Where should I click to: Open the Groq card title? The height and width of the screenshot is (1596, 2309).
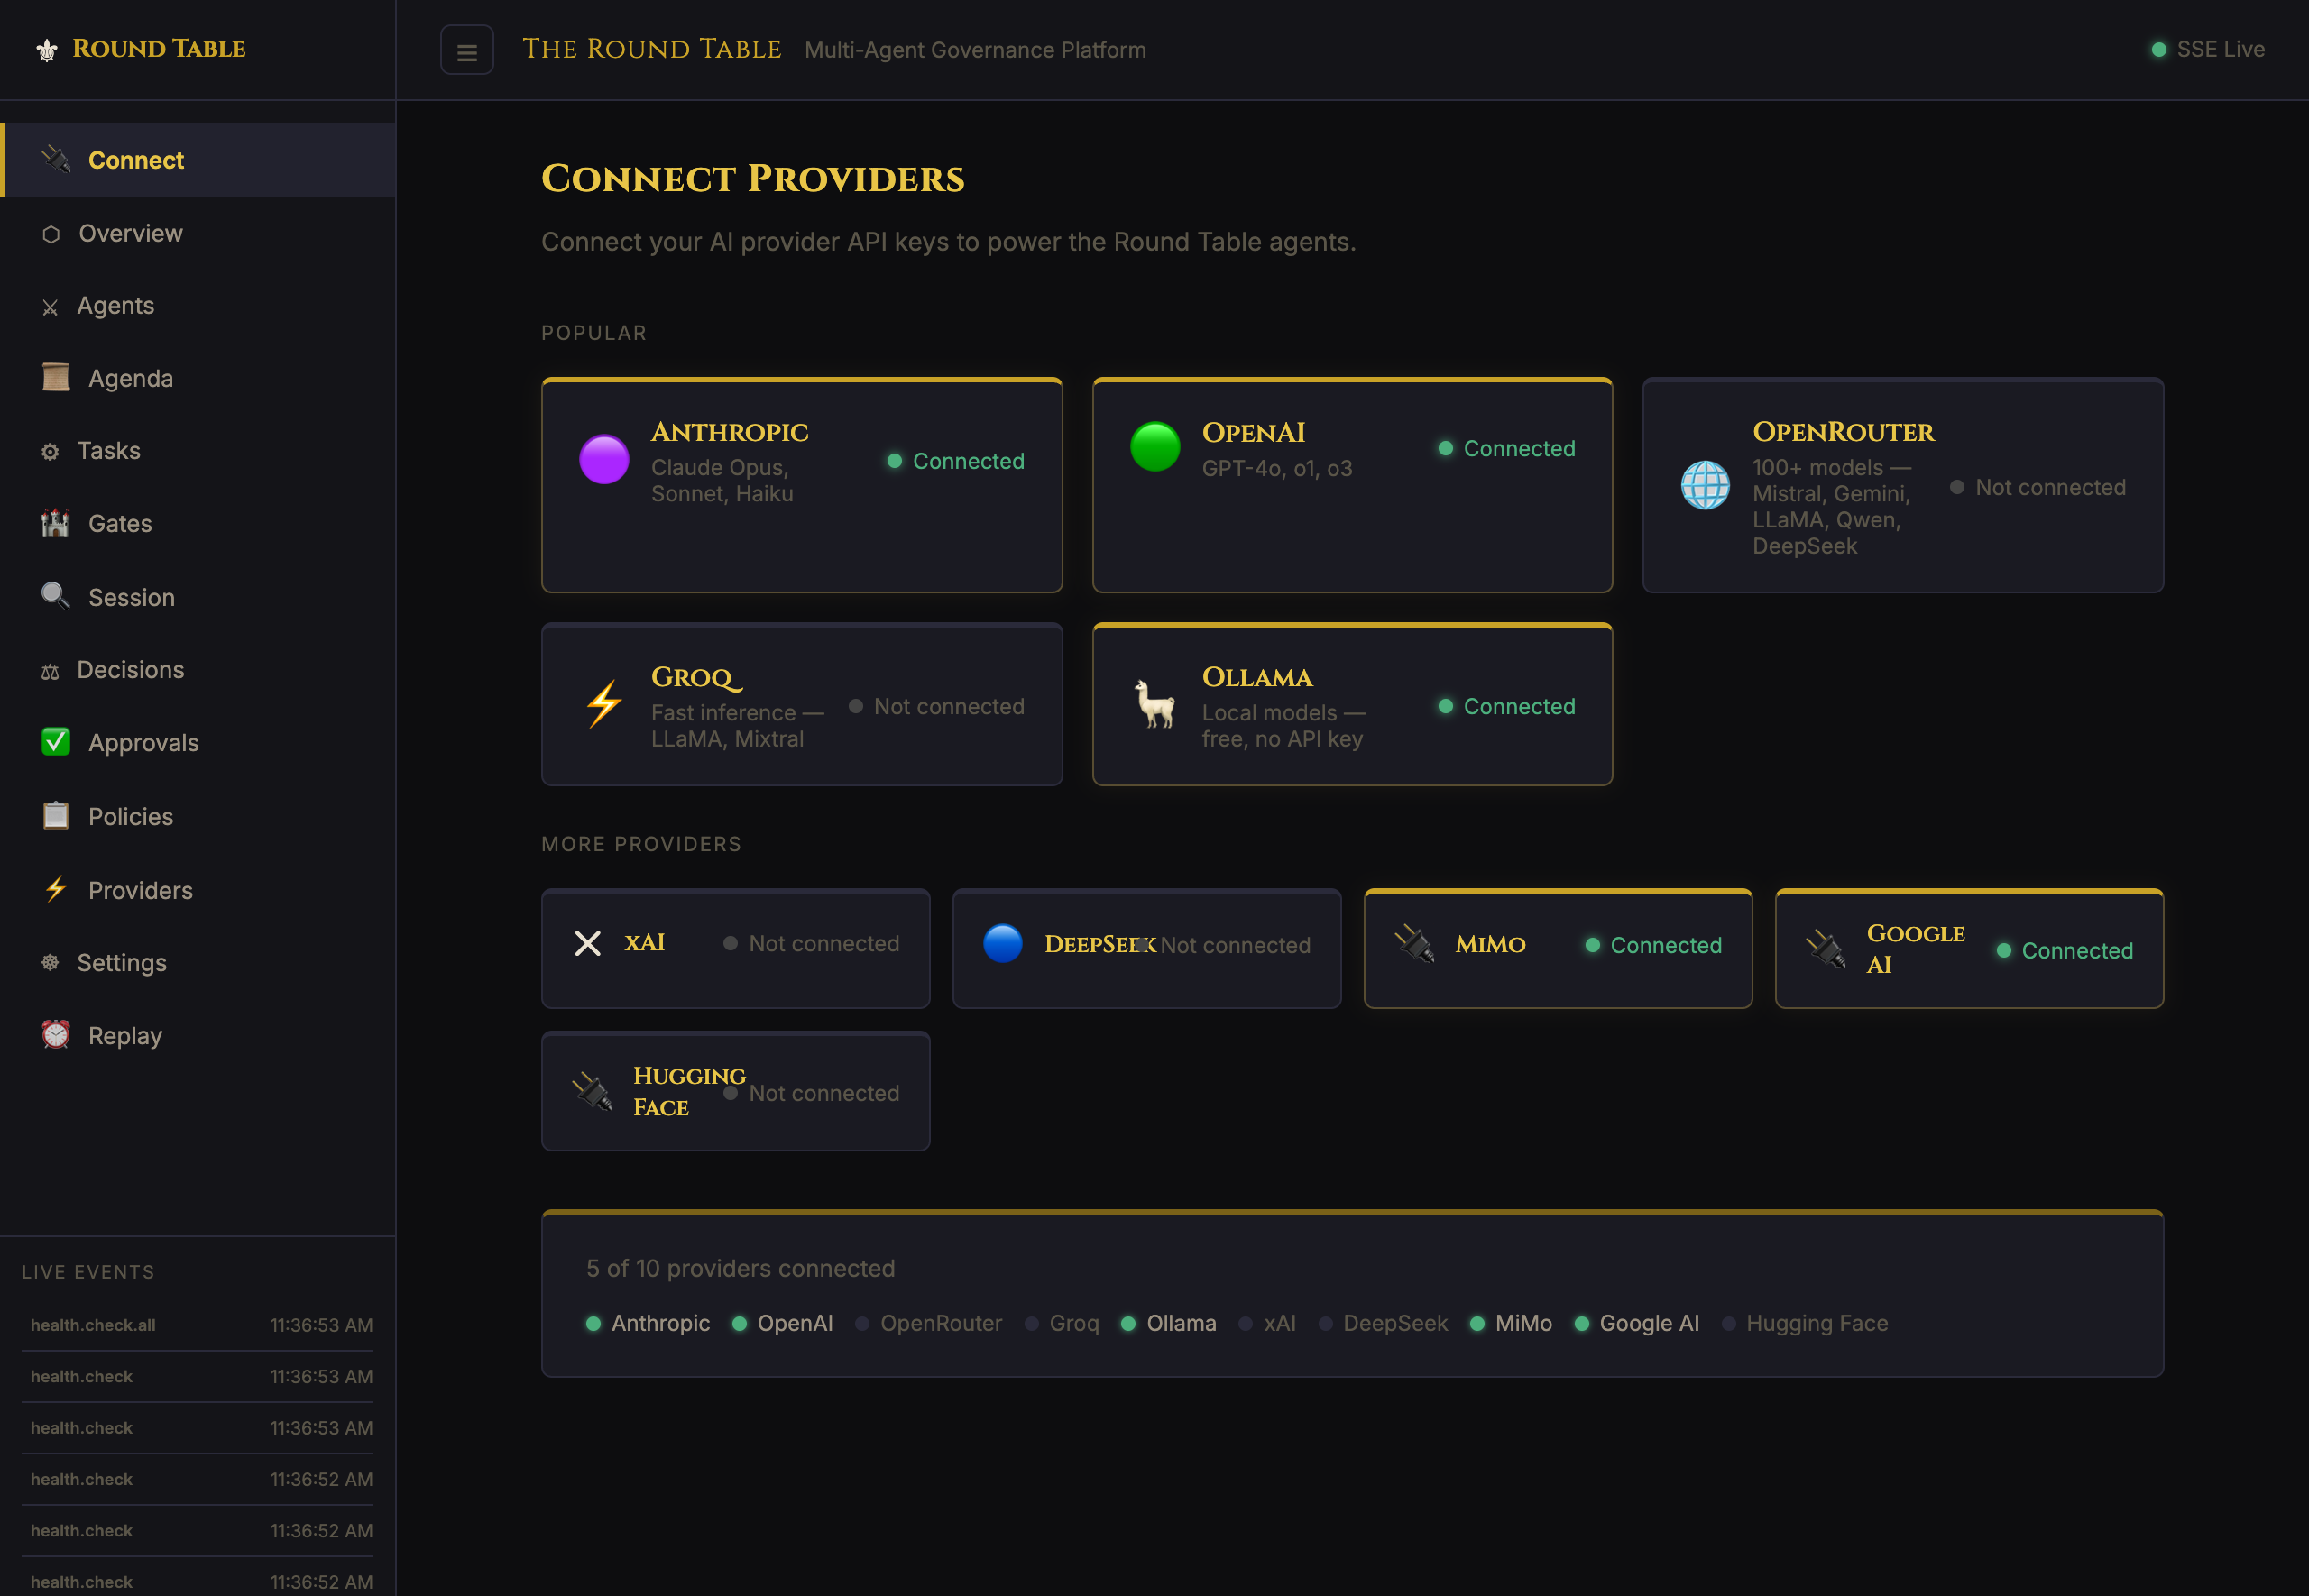point(697,677)
